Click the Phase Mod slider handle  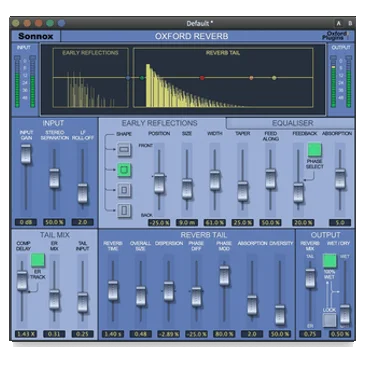pos(224,276)
